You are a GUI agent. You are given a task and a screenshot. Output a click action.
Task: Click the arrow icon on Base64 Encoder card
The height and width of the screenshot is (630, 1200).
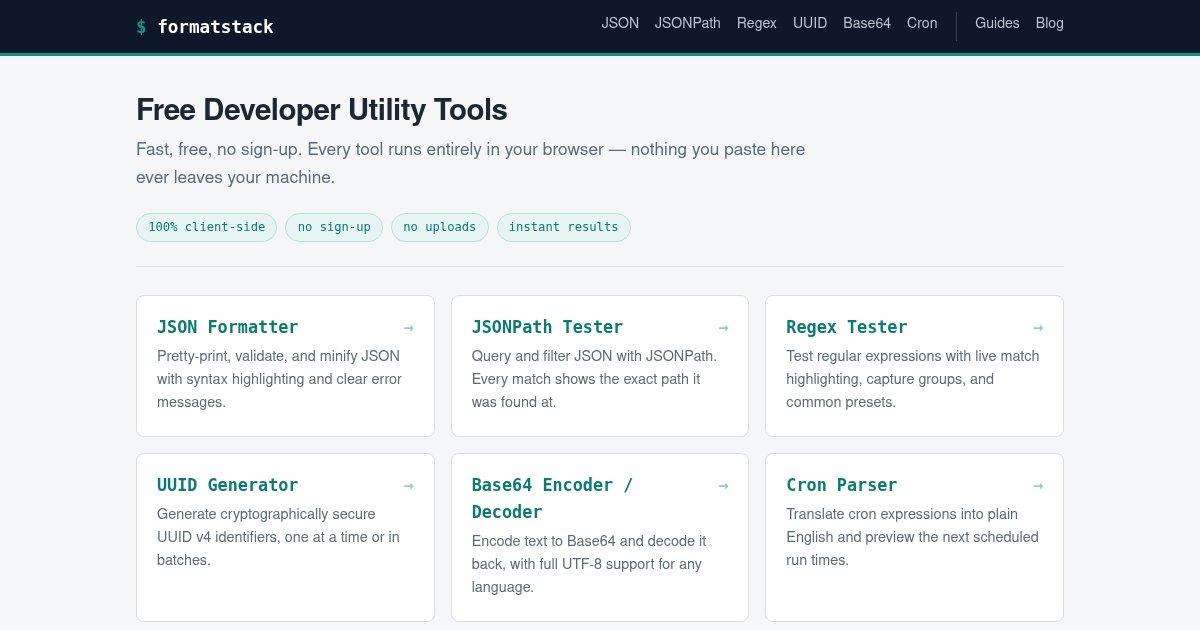click(x=723, y=485)
